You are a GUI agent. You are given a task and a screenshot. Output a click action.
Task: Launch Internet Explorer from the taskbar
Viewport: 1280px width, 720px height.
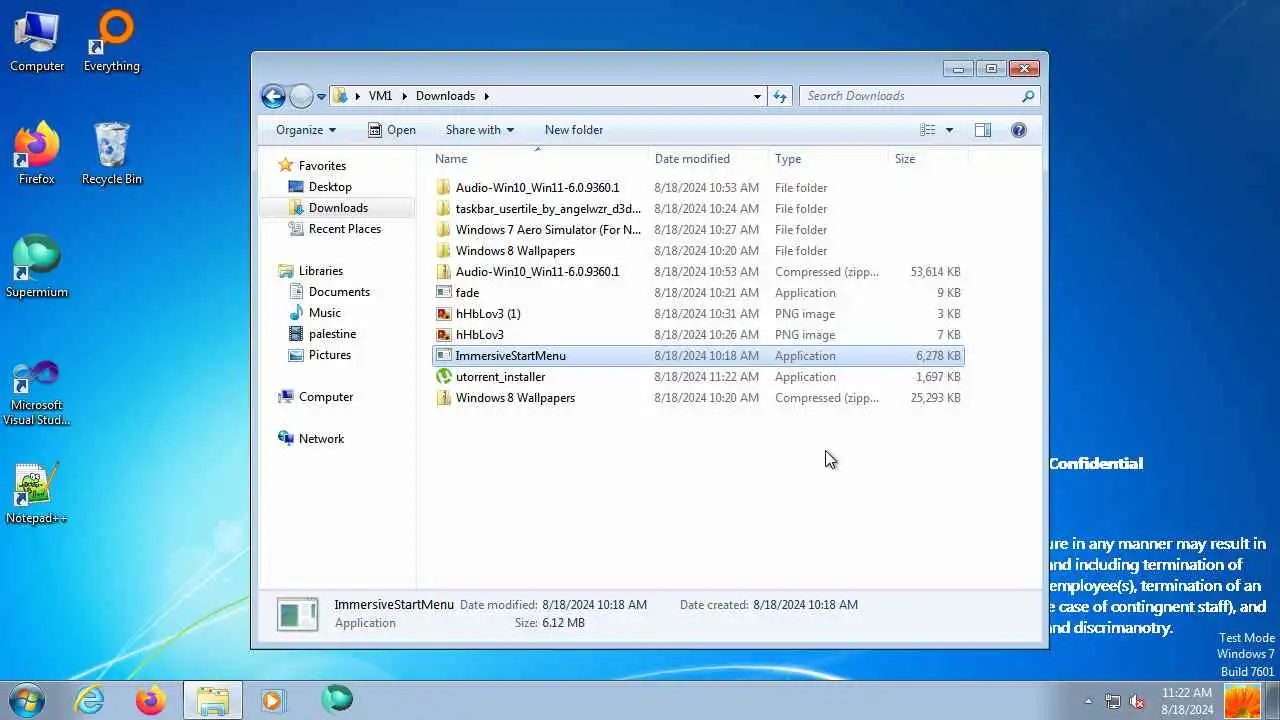(90, 700)
